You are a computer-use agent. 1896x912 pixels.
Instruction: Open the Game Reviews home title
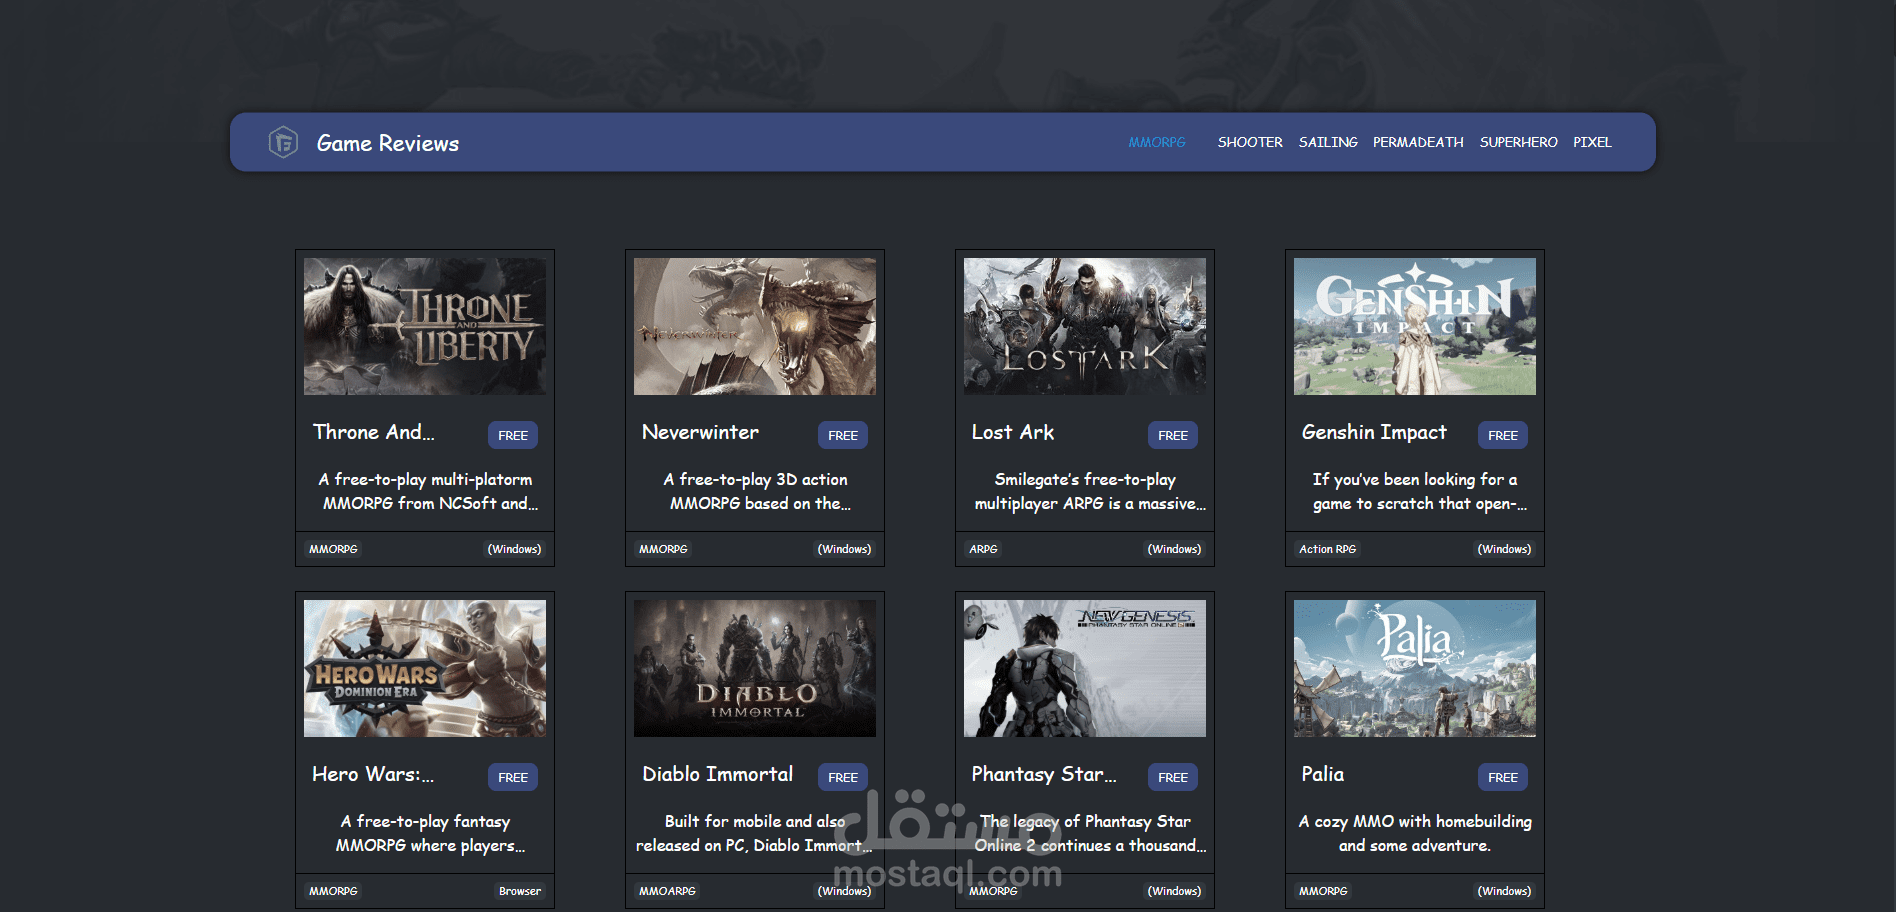pos(388,143)
